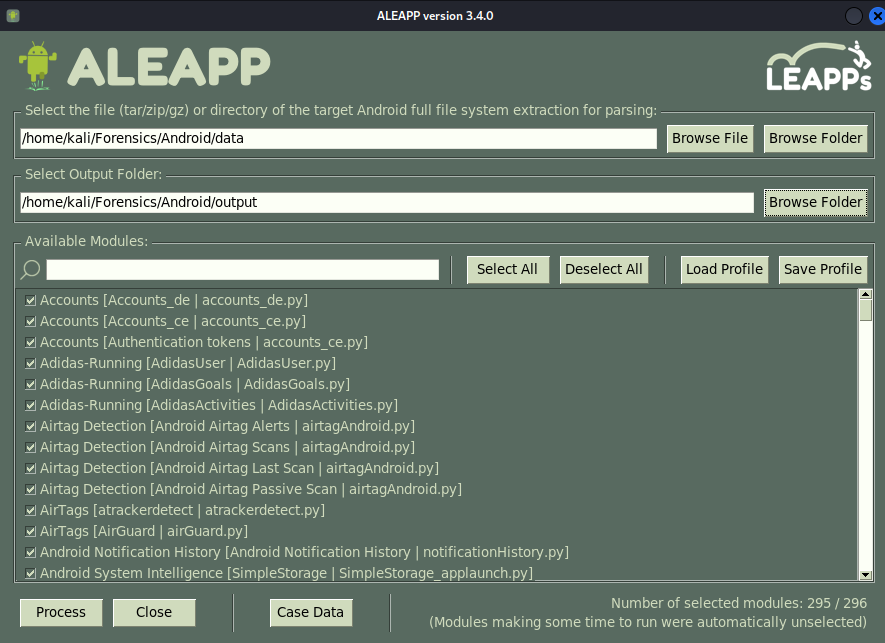885x643 pixels.
Task: Toggle Android Airtag Last Scan checkbox
Action: pyautogui.click(x=30, y=469)
